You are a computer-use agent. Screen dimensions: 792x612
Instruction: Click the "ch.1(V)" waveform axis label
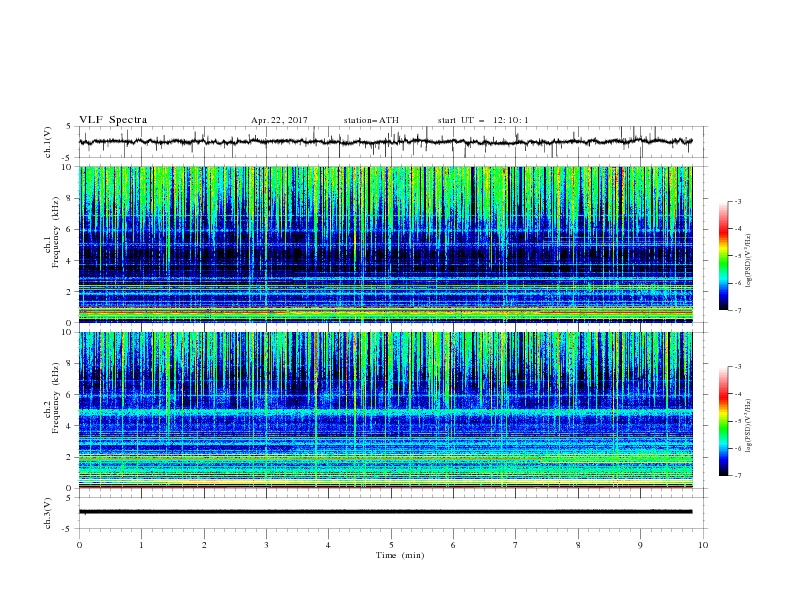coord(48,142)
